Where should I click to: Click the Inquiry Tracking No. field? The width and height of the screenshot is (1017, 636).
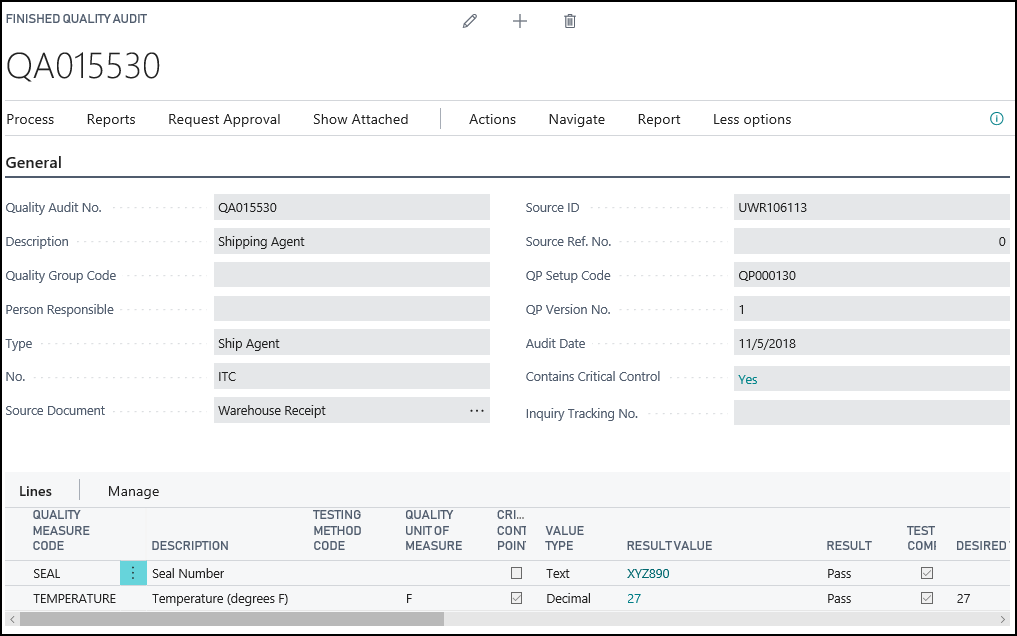pos(870,413)
